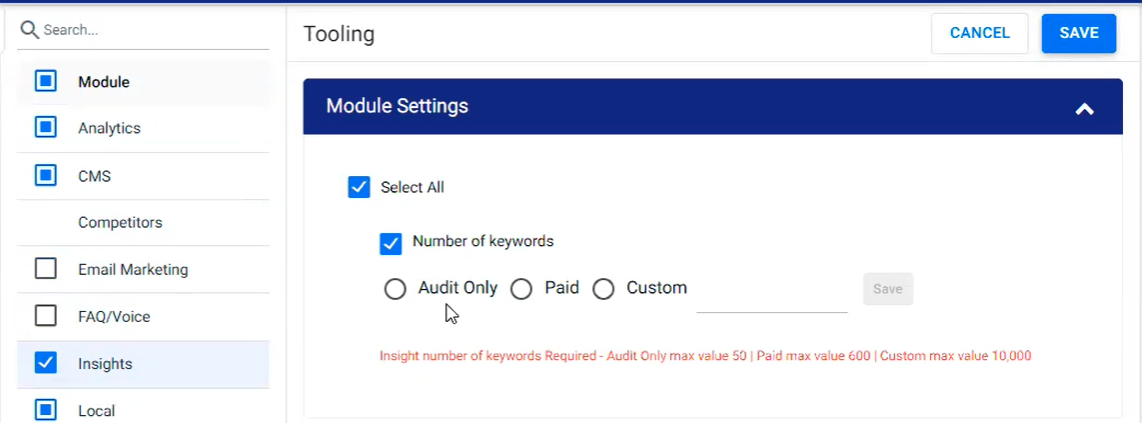The image size is (1142, 423).
Task: Uncheck the Select All checkbox
Action: pos(359,187)
